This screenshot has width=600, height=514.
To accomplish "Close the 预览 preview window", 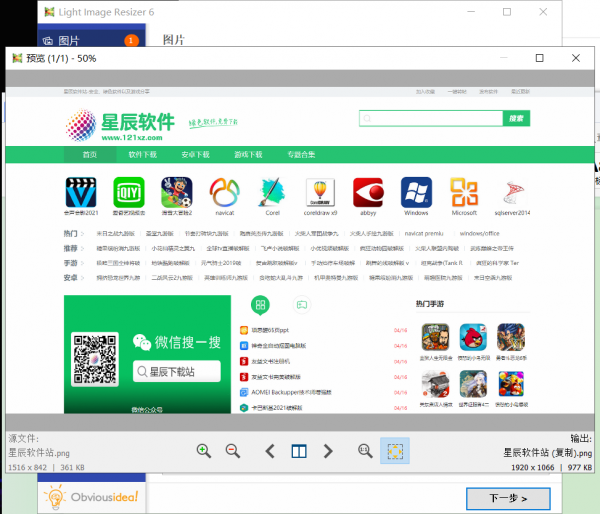I will pos(576,58).
